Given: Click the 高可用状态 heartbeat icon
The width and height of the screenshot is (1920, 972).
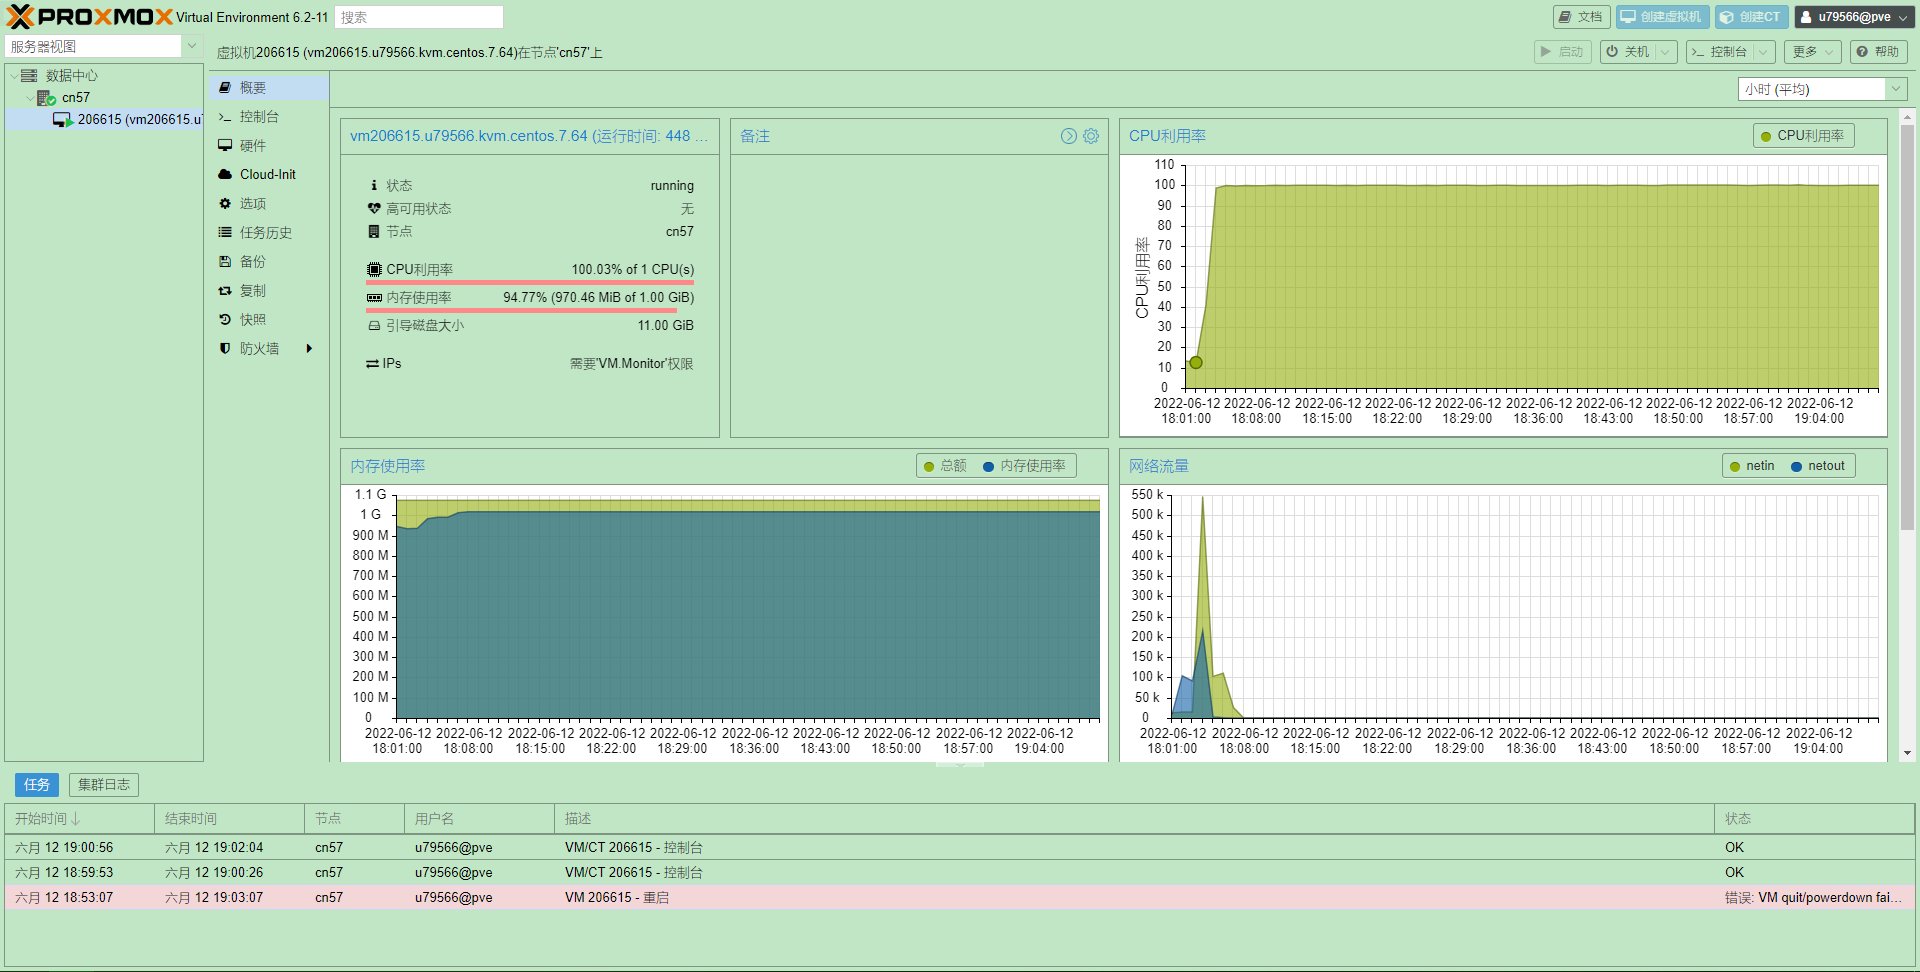Looking at the screenshot, I should (374, 209).
